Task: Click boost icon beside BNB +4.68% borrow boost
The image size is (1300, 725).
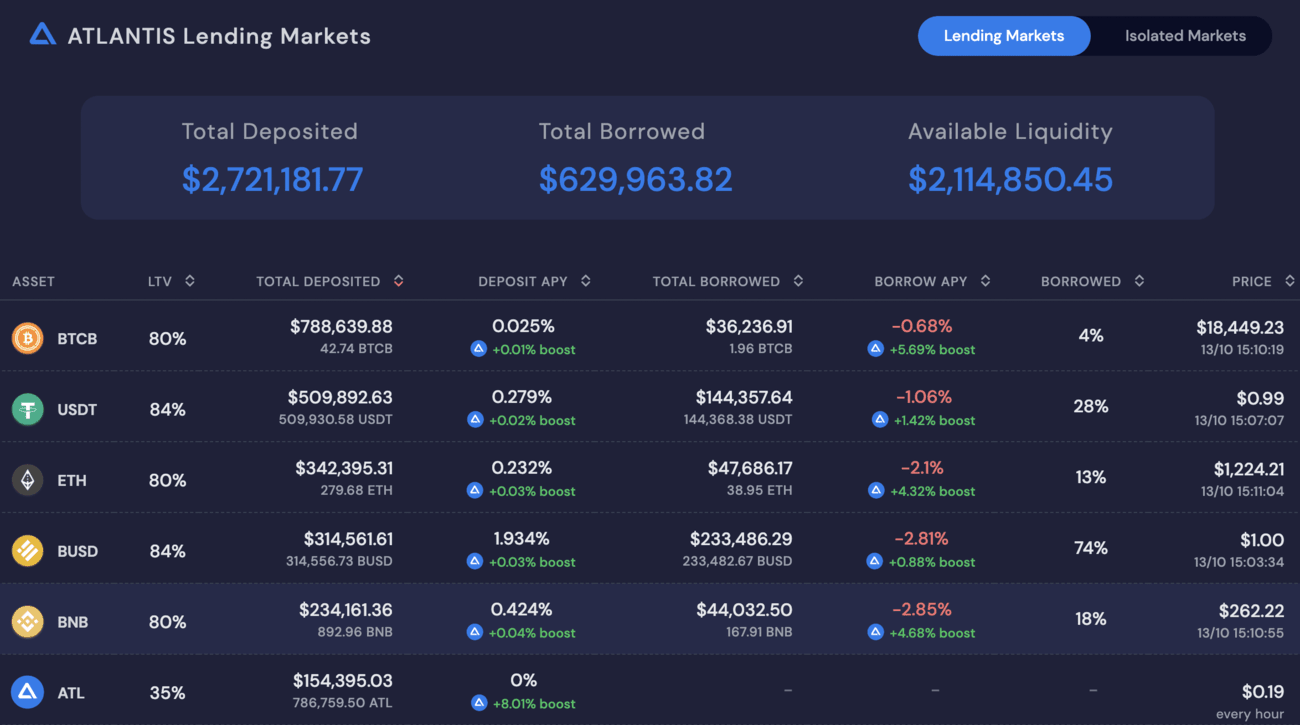Action: click(x=875, y=633)
